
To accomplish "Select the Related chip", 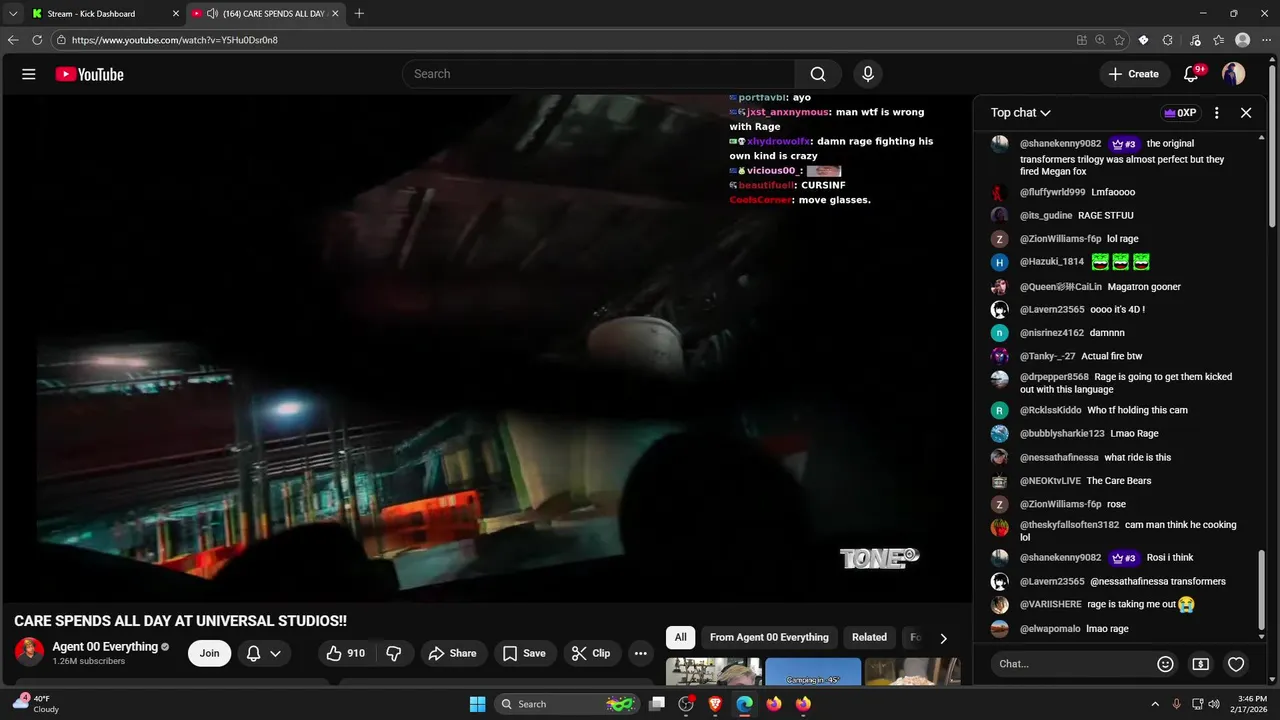I will tap(869, 637).
